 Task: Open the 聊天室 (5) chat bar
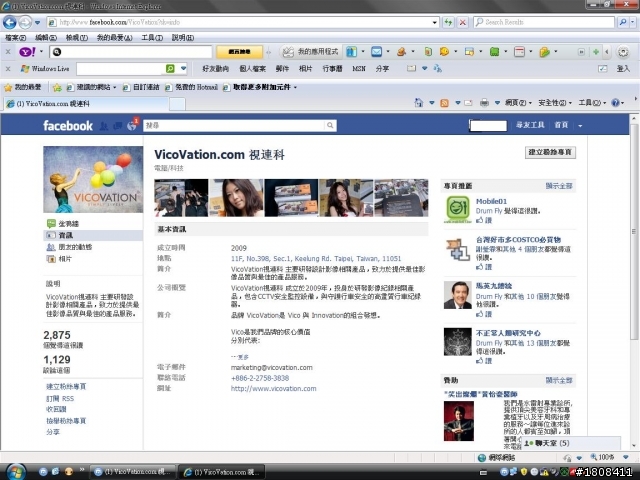(571, 443)
